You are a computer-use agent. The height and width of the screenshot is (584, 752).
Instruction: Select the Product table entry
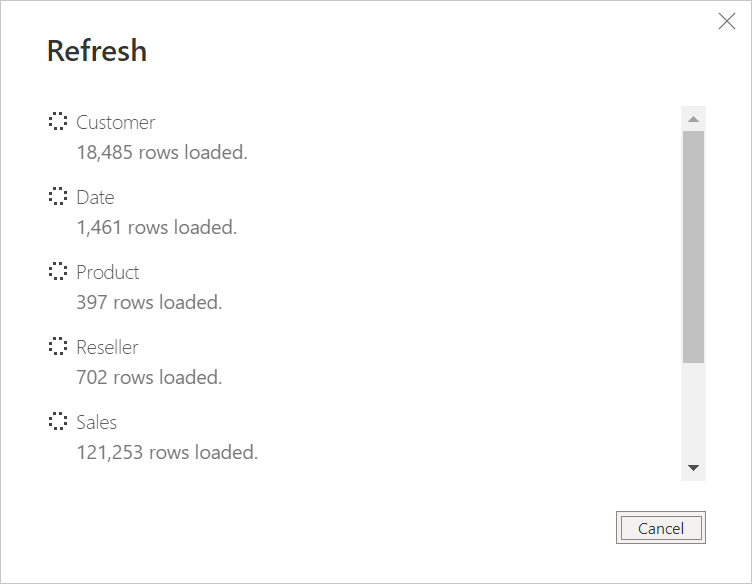(108, 272)
